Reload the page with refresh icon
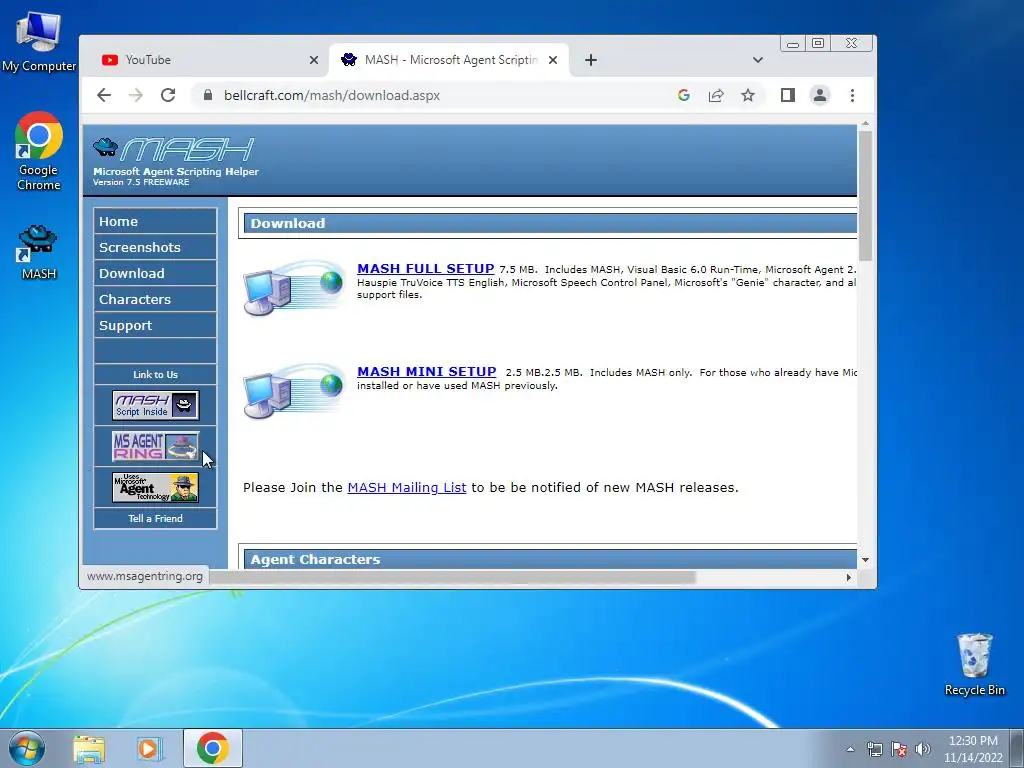The width and height of the screenshot is (1024, 768). point(168,95)
